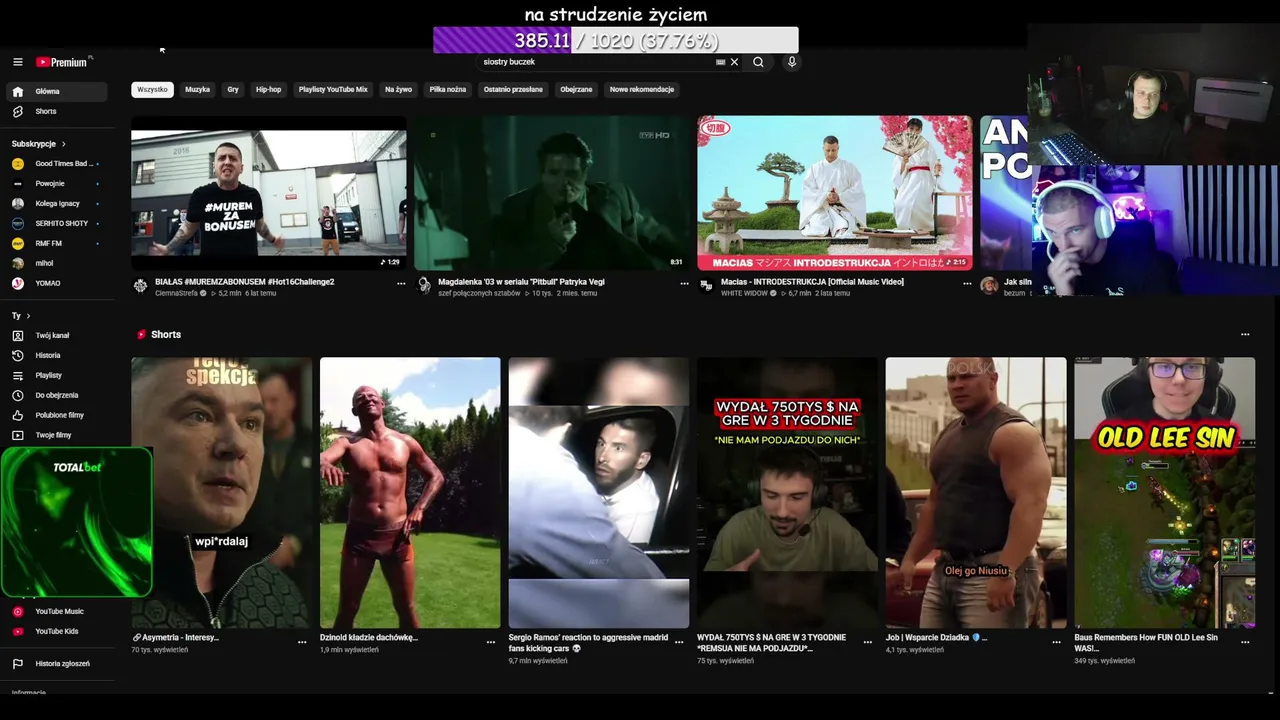Open Twój kanał in sidebar
This screenshot has width=1280, height=720.
pos(55,335)
